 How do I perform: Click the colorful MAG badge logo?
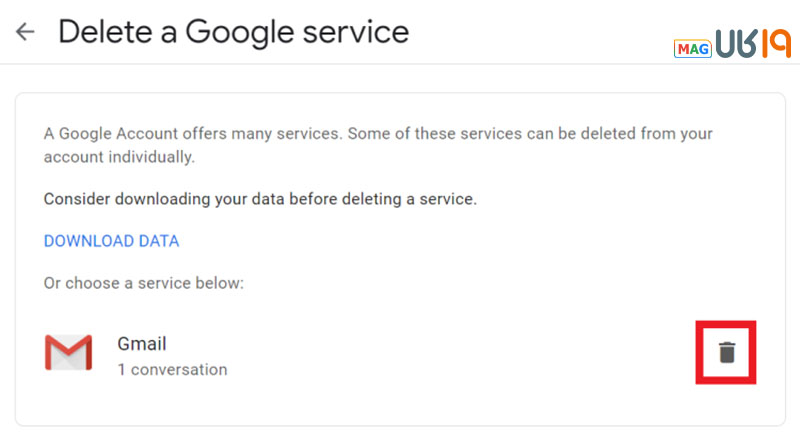pyautogui.click(x=692, y=49)
